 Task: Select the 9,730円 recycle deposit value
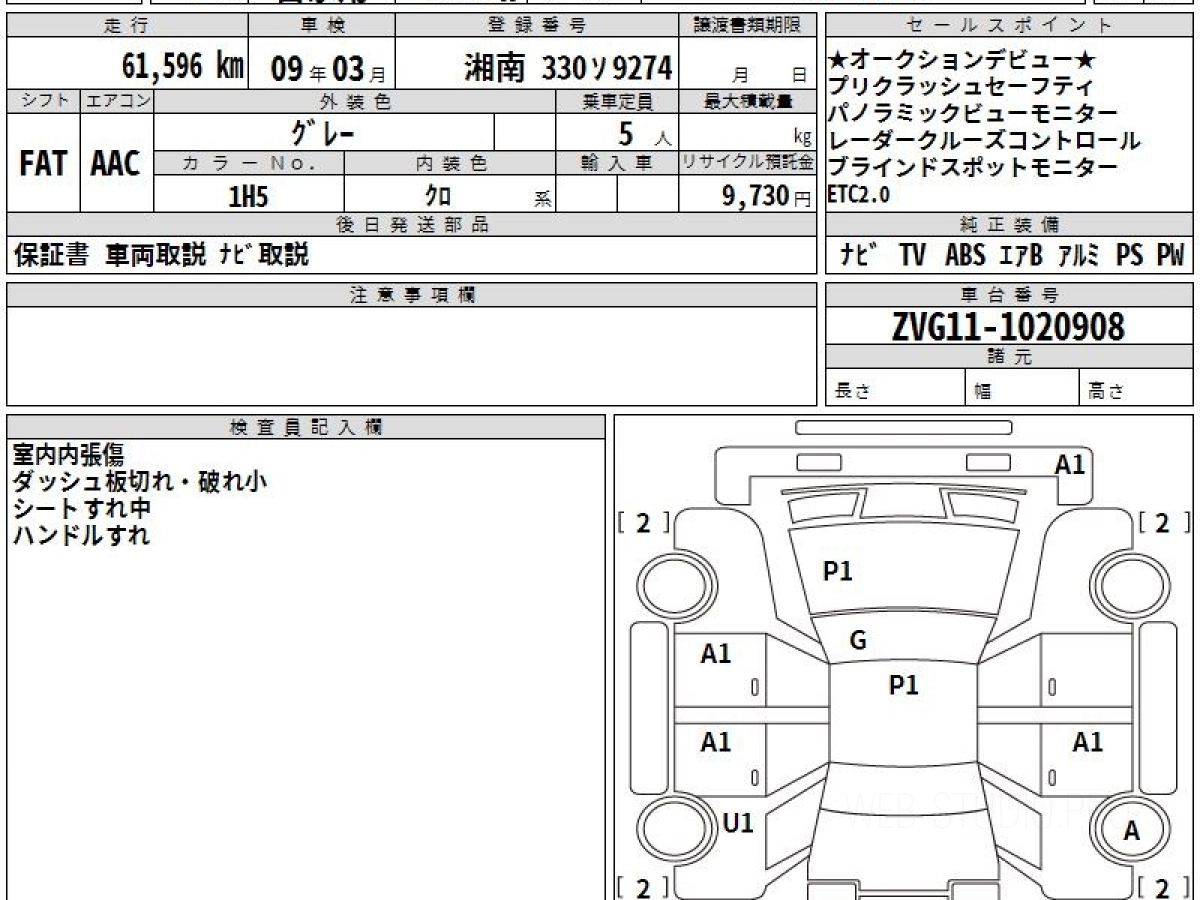coord(767,196)
